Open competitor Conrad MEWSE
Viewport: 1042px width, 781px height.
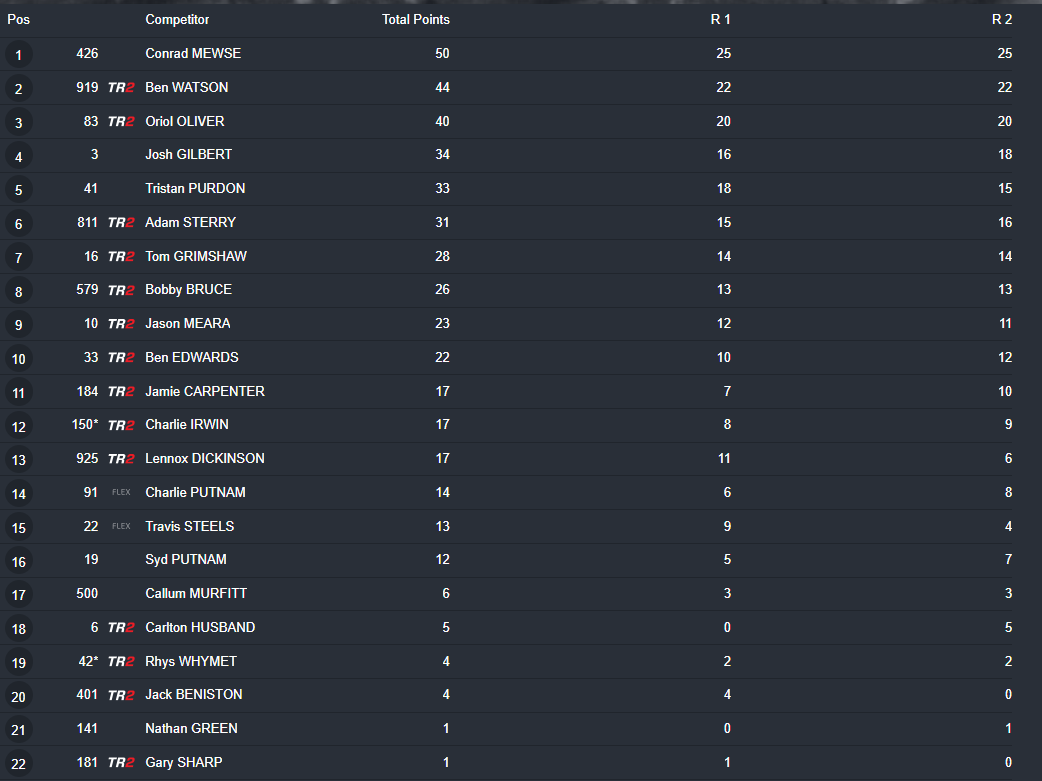click(193, 53)
